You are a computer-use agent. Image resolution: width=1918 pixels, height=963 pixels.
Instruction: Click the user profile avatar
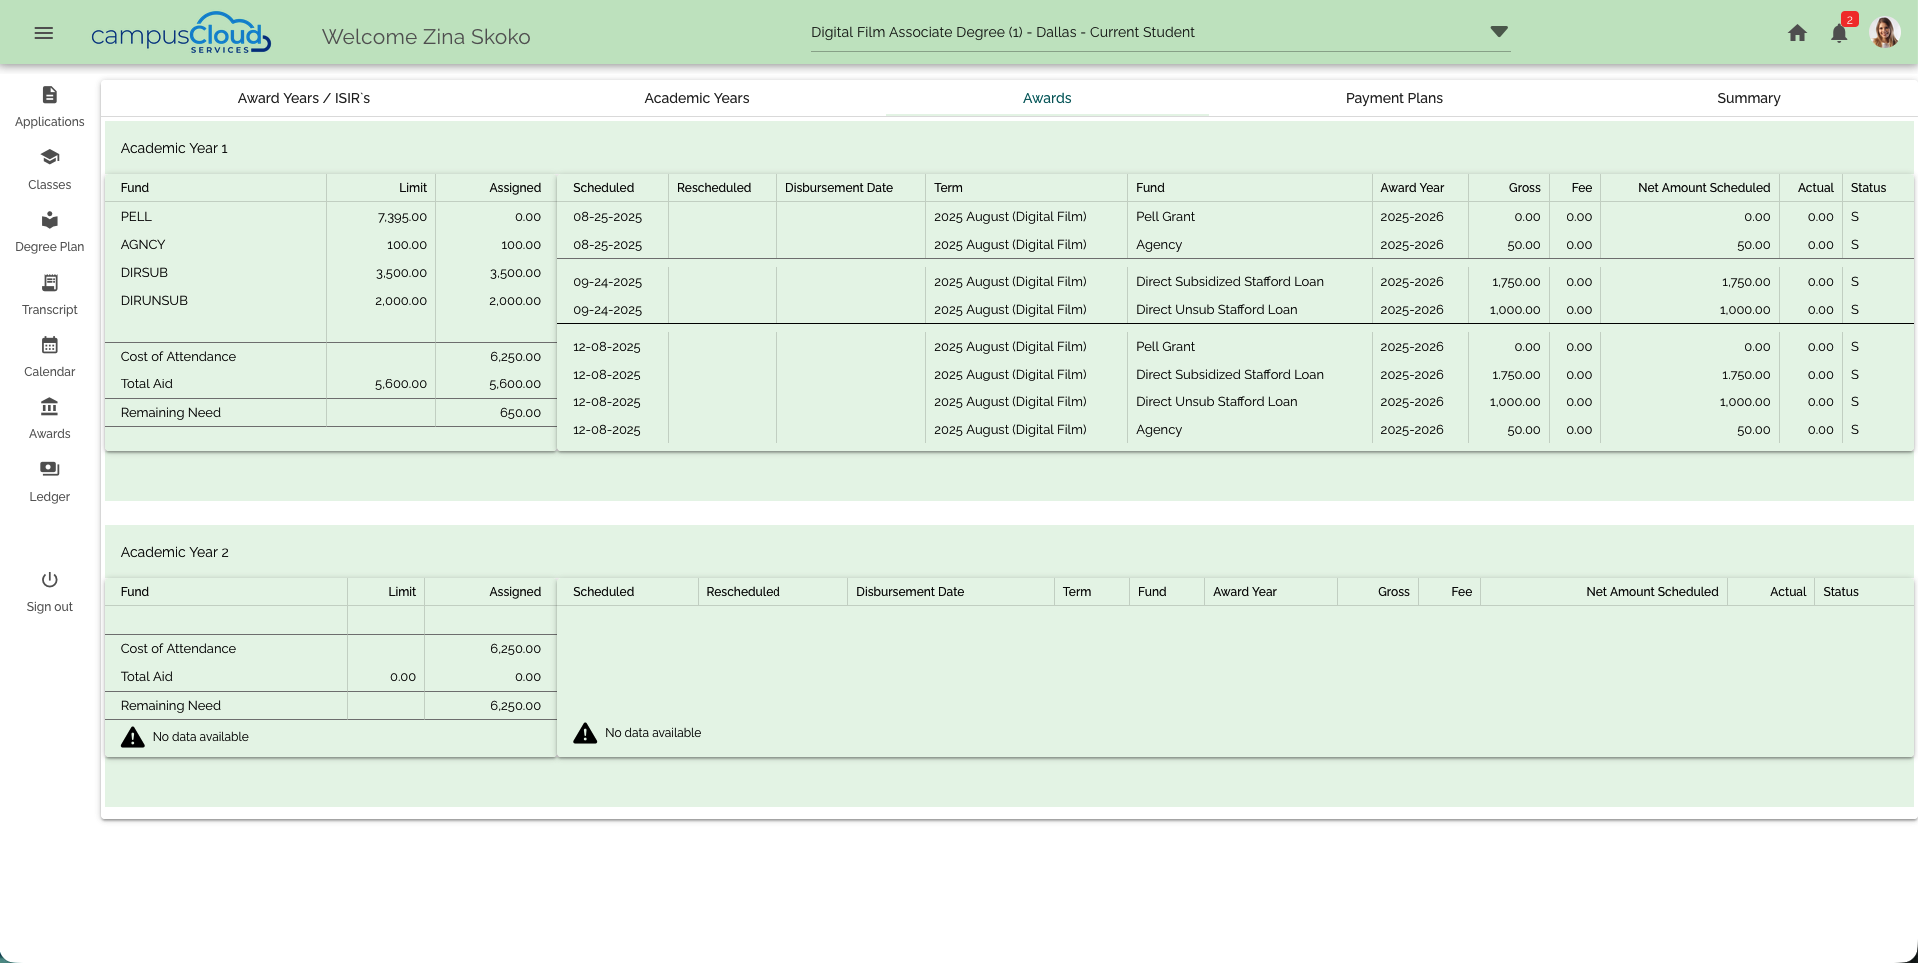pyautogui.click(x=1884, y=33)
